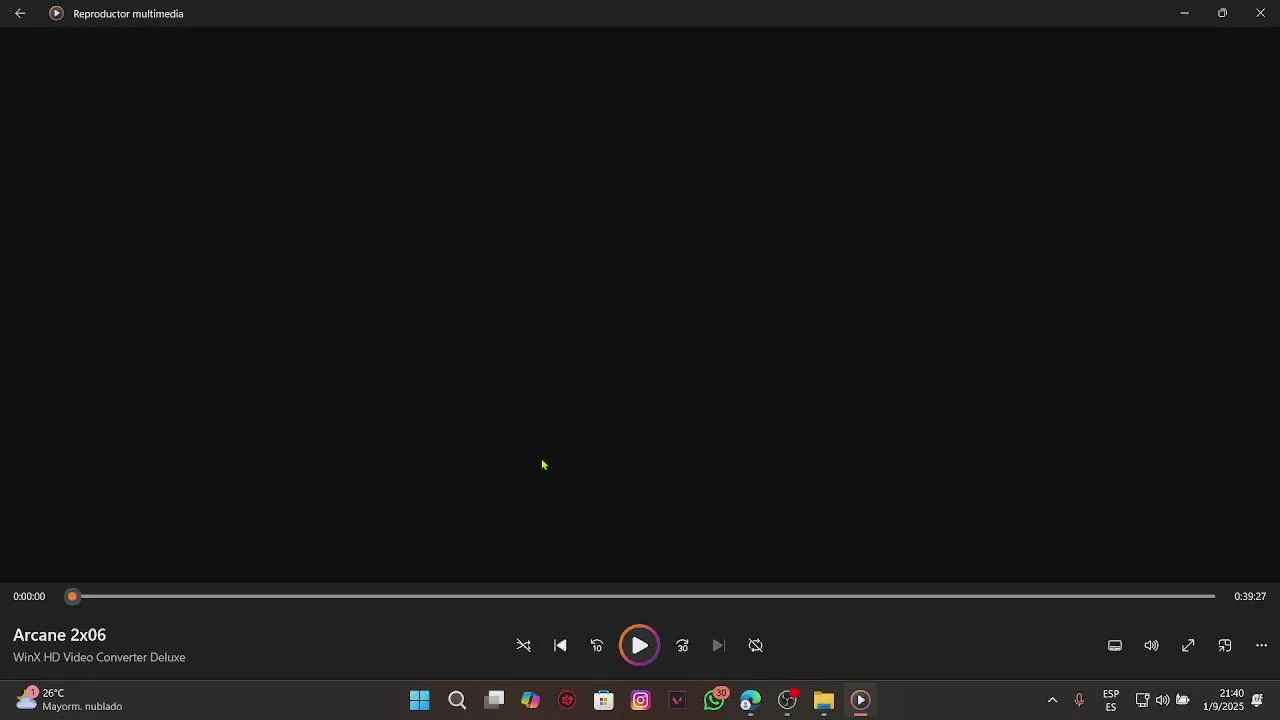Go back with the back arrow
This screenshot has width=1280, height=720.
(x=20, y=13)
